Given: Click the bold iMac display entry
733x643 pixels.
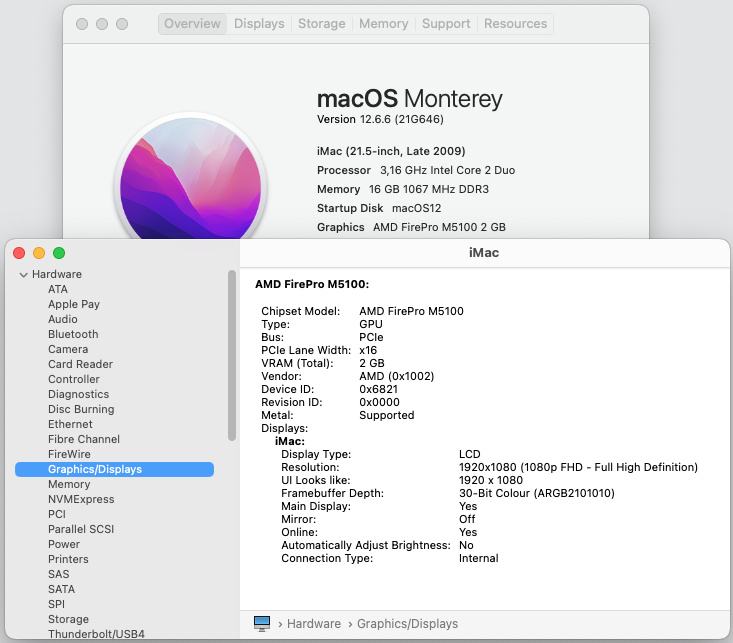Looking at the screenshot, I should coord(289,441).
